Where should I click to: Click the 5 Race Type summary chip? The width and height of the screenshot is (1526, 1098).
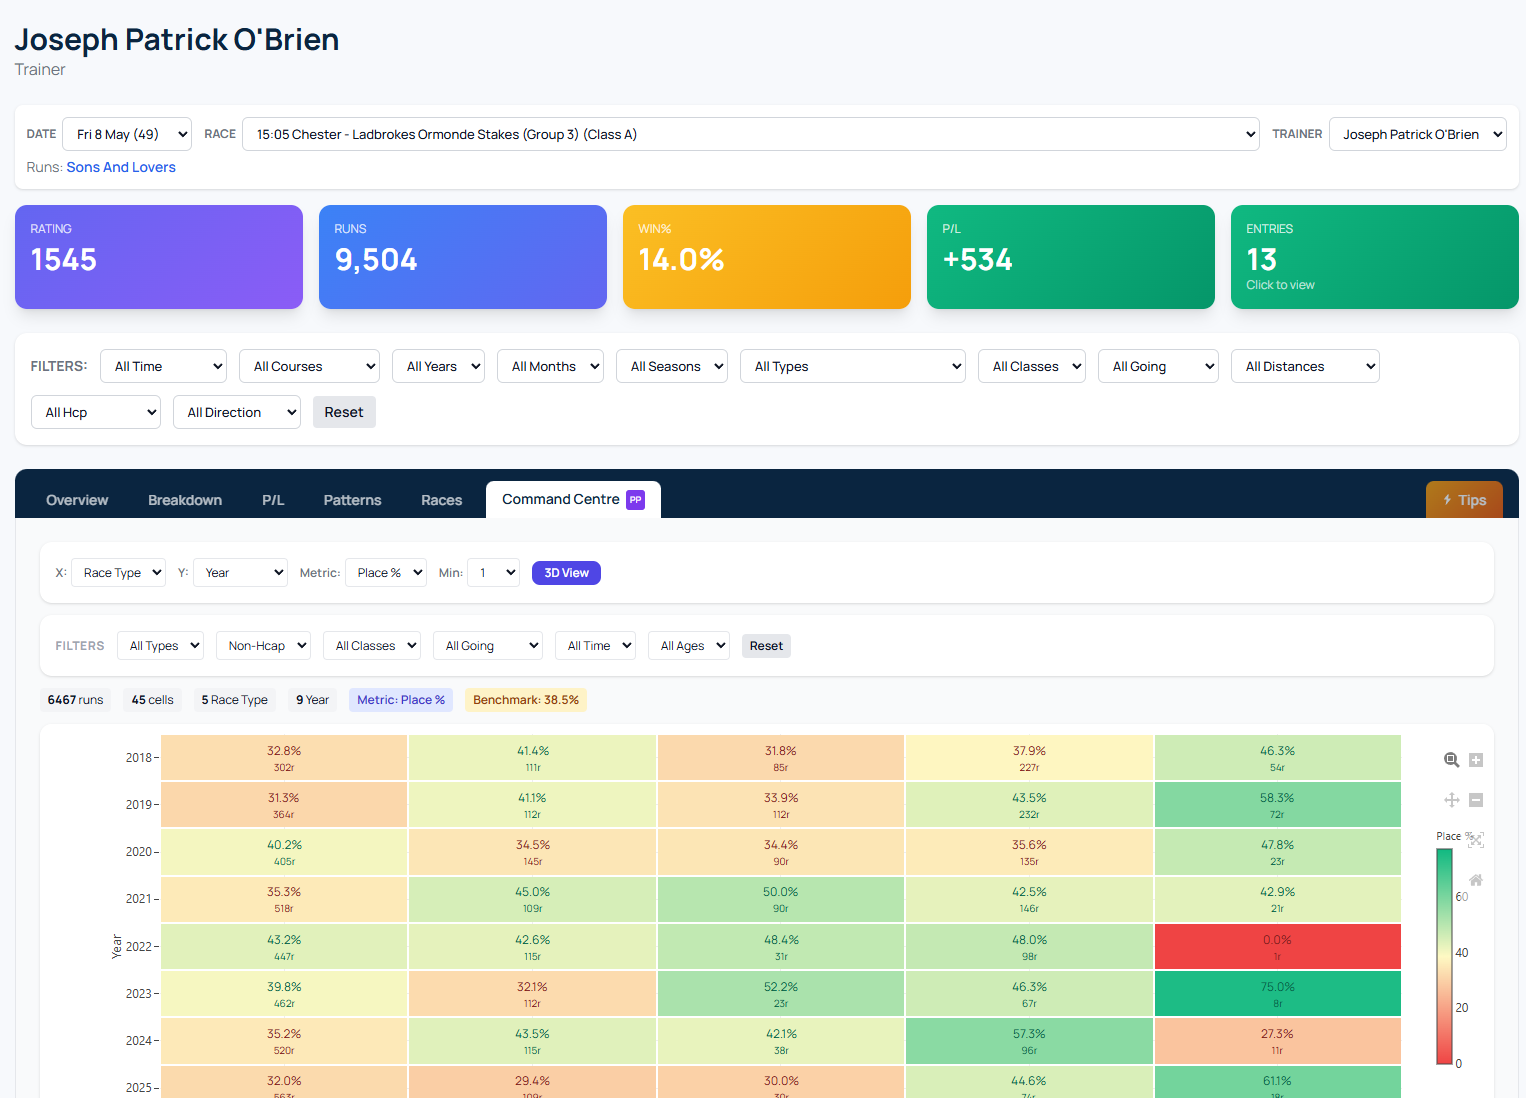235,700
